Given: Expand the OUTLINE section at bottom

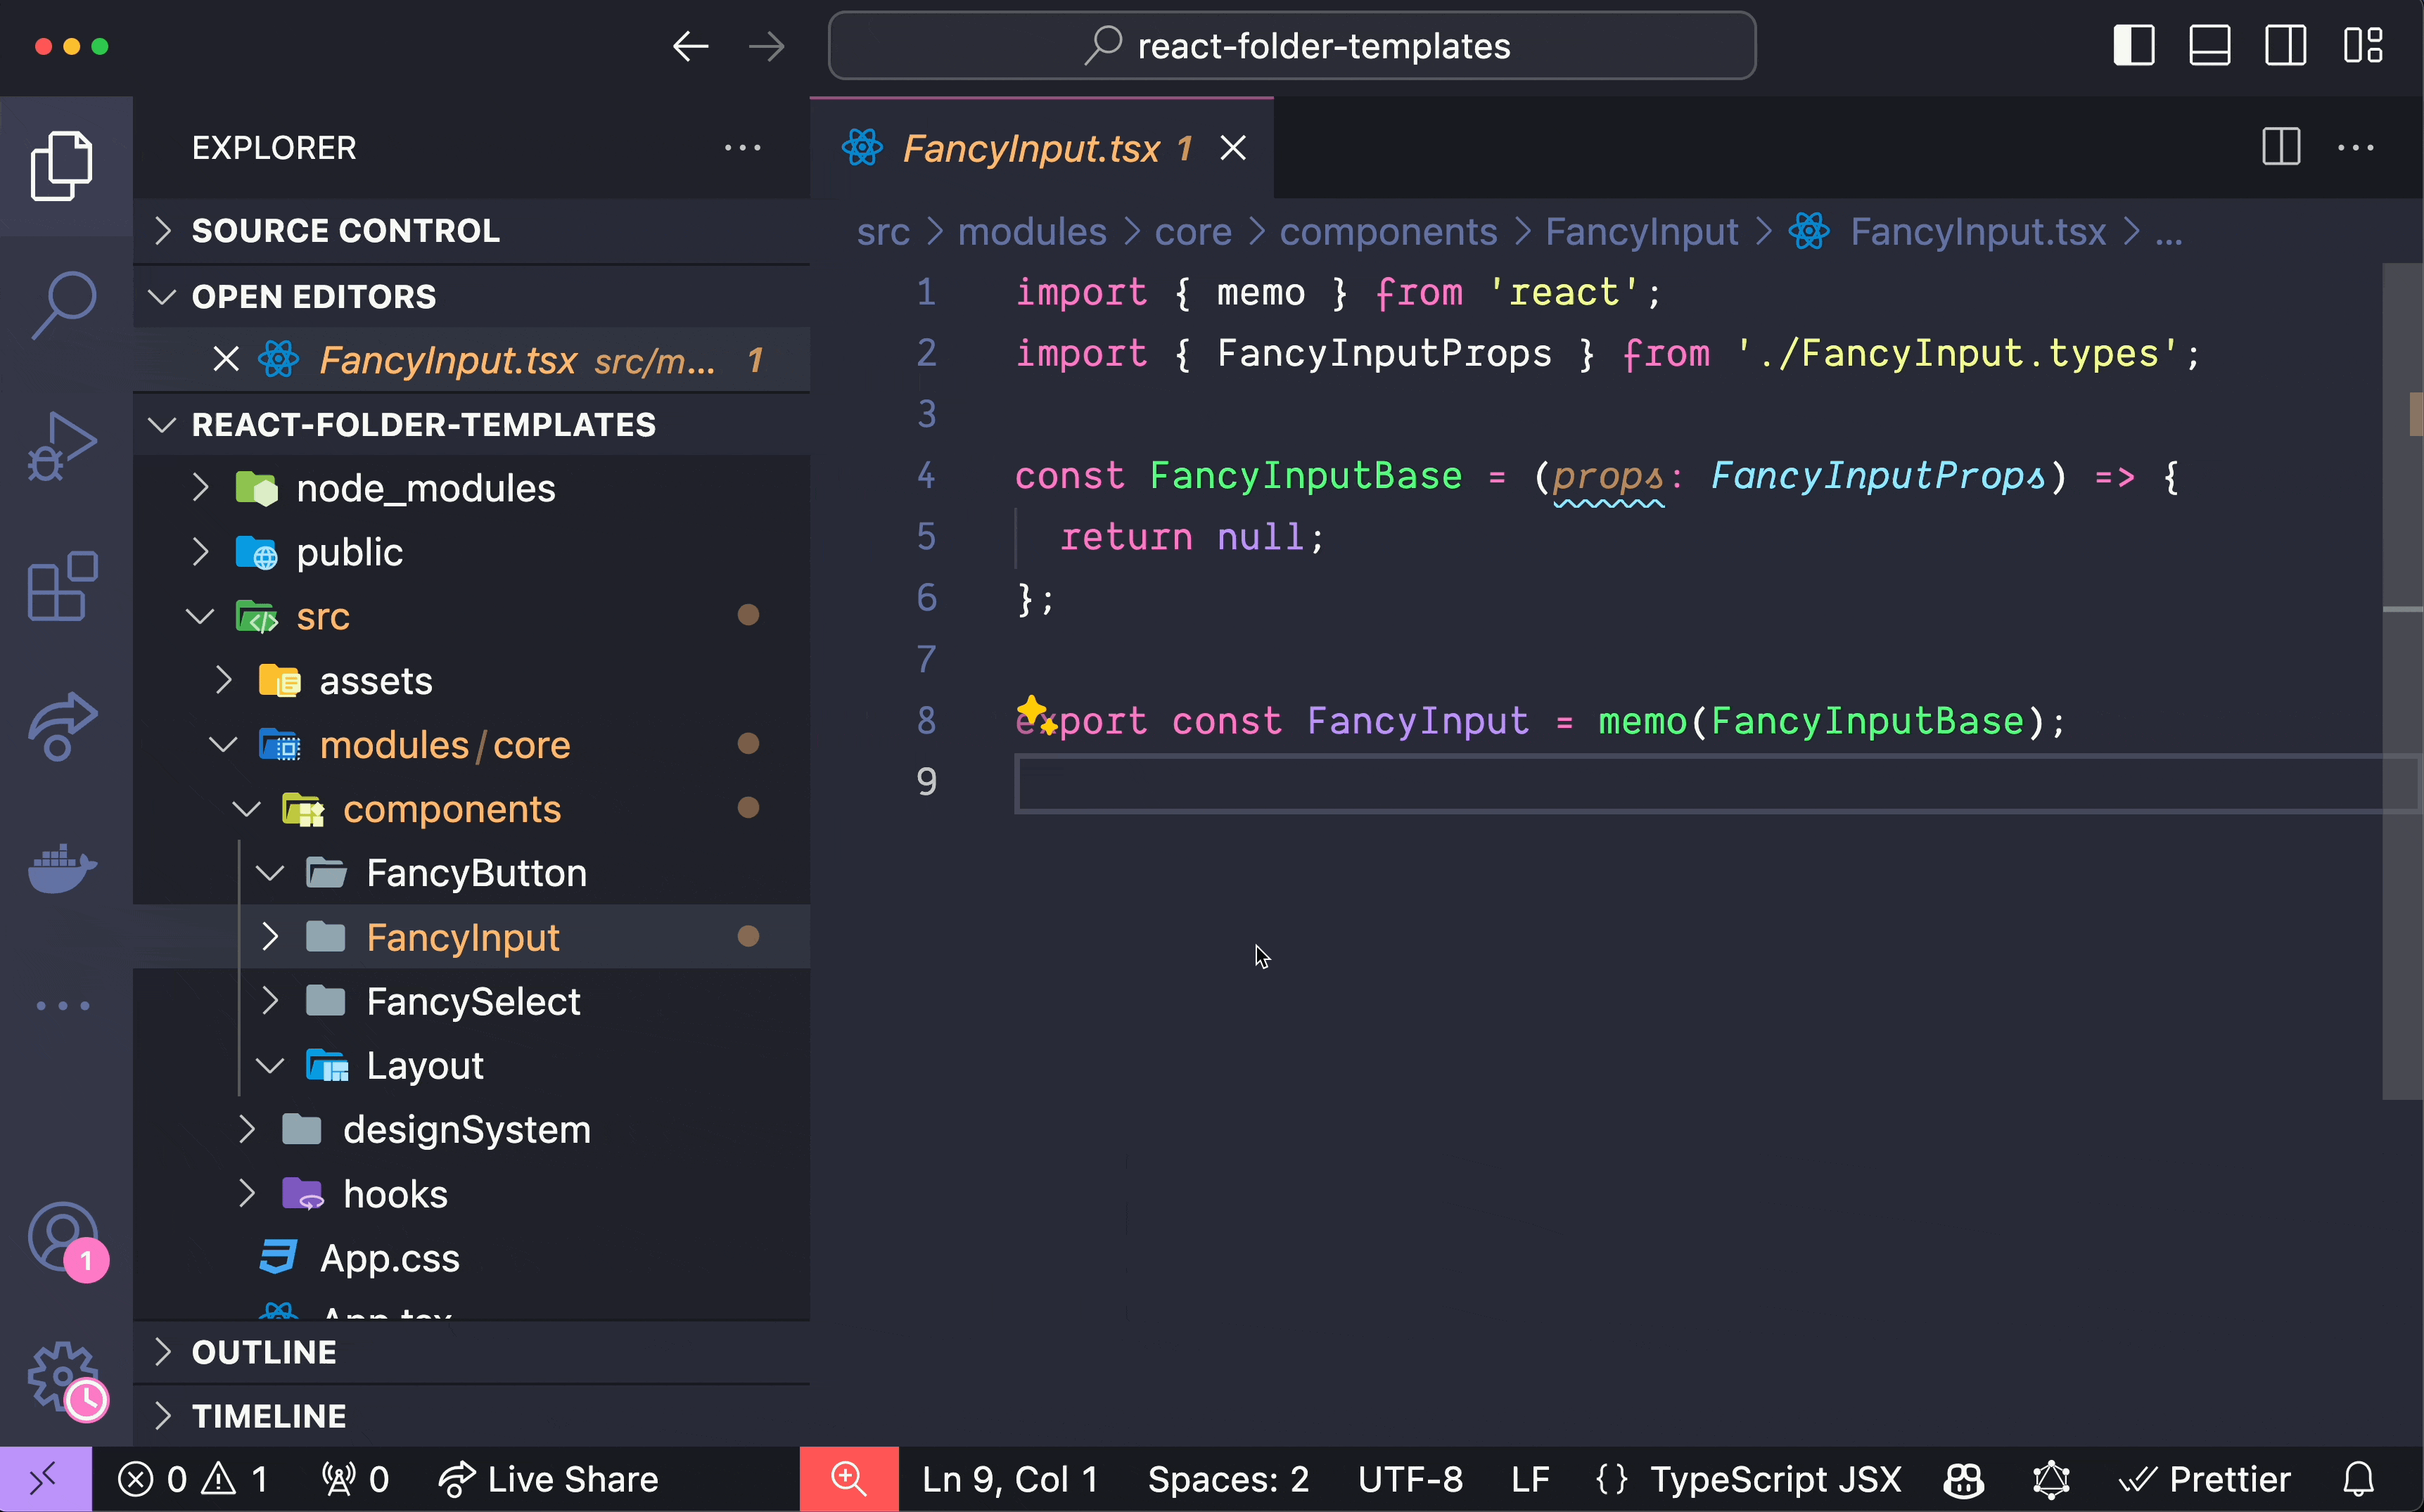Looking at the screenshot, I should coord(165,1350).
